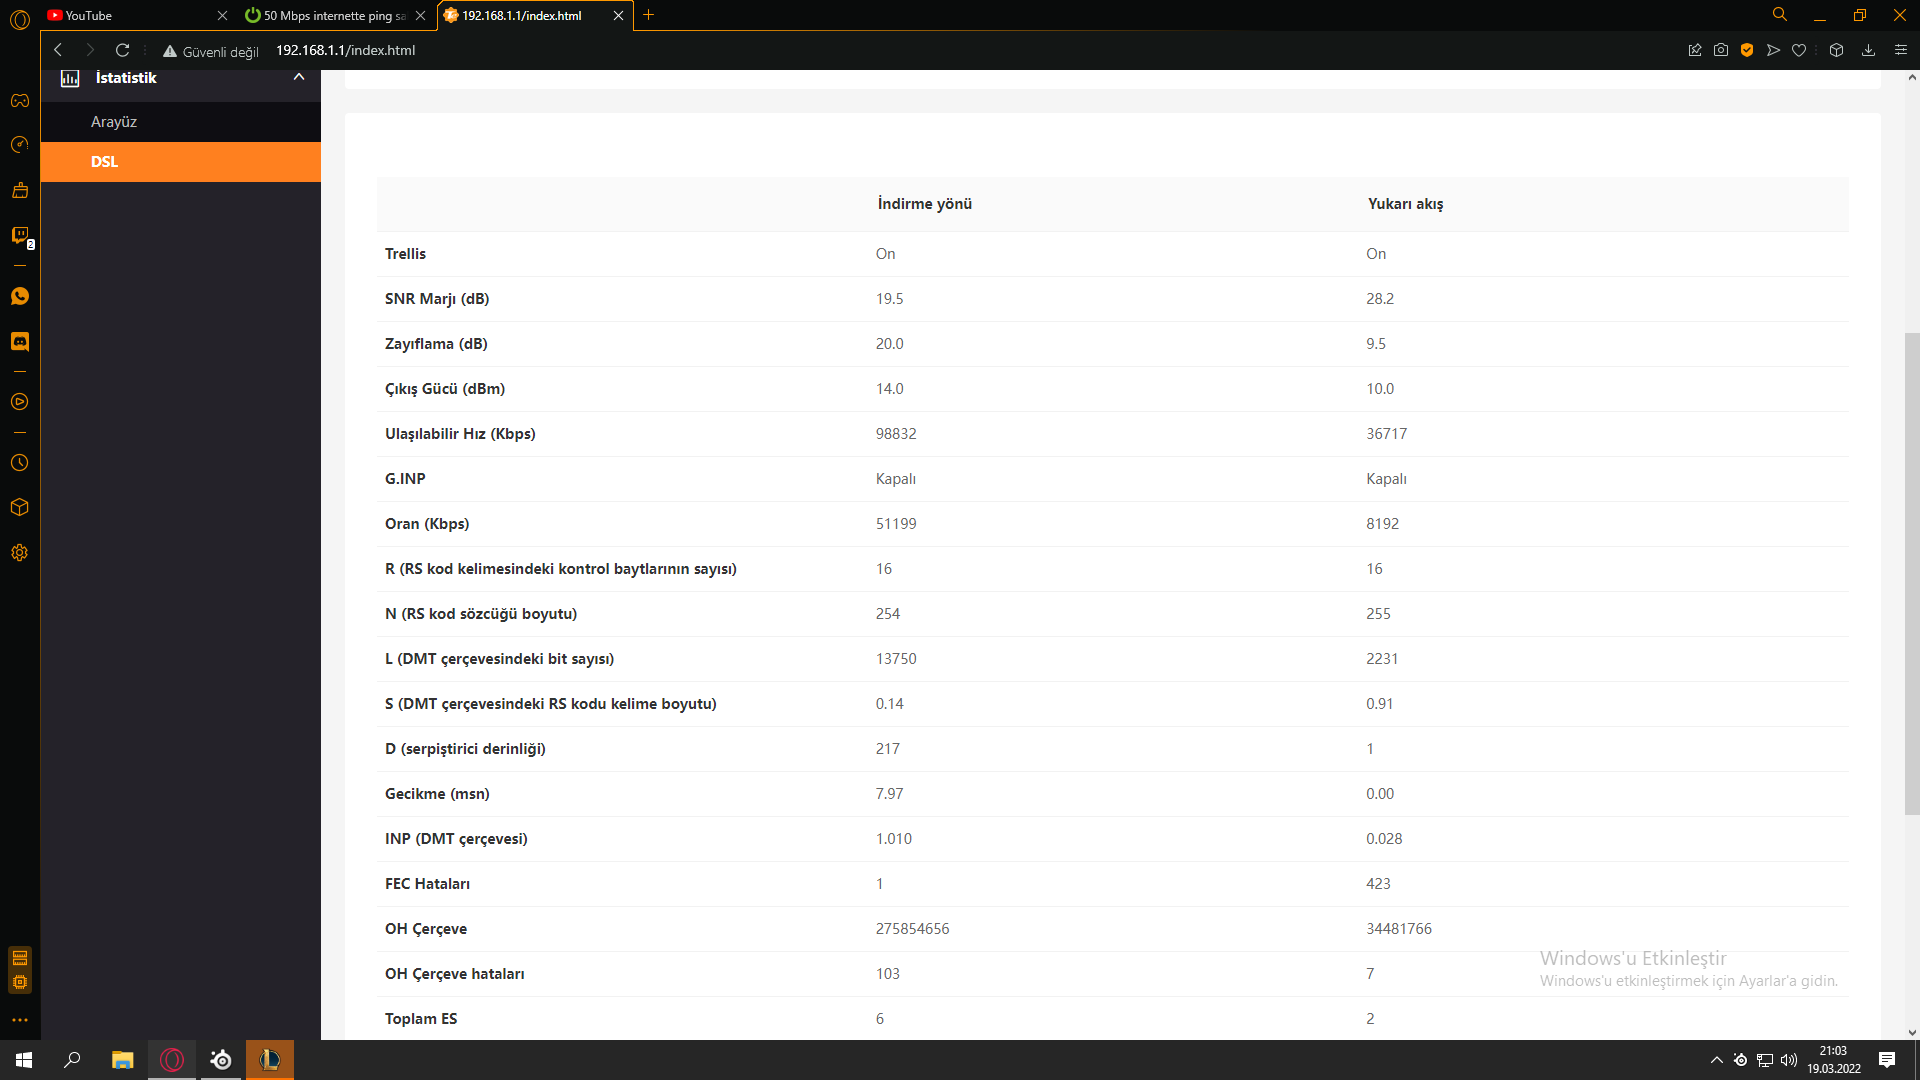
Task: Select DSL in the sidebar menu
Action: pyautogui.click(x=104, y=162)
